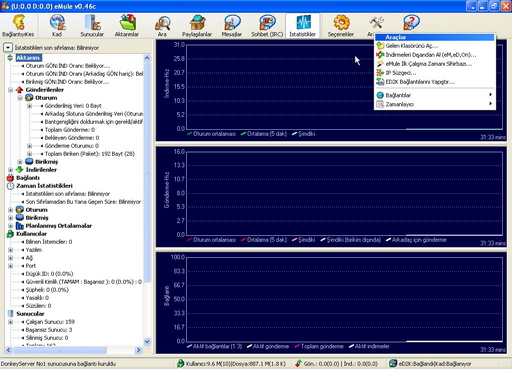Click the Gön/İnd transfer arrows status icon

click(x=298, y=363)
